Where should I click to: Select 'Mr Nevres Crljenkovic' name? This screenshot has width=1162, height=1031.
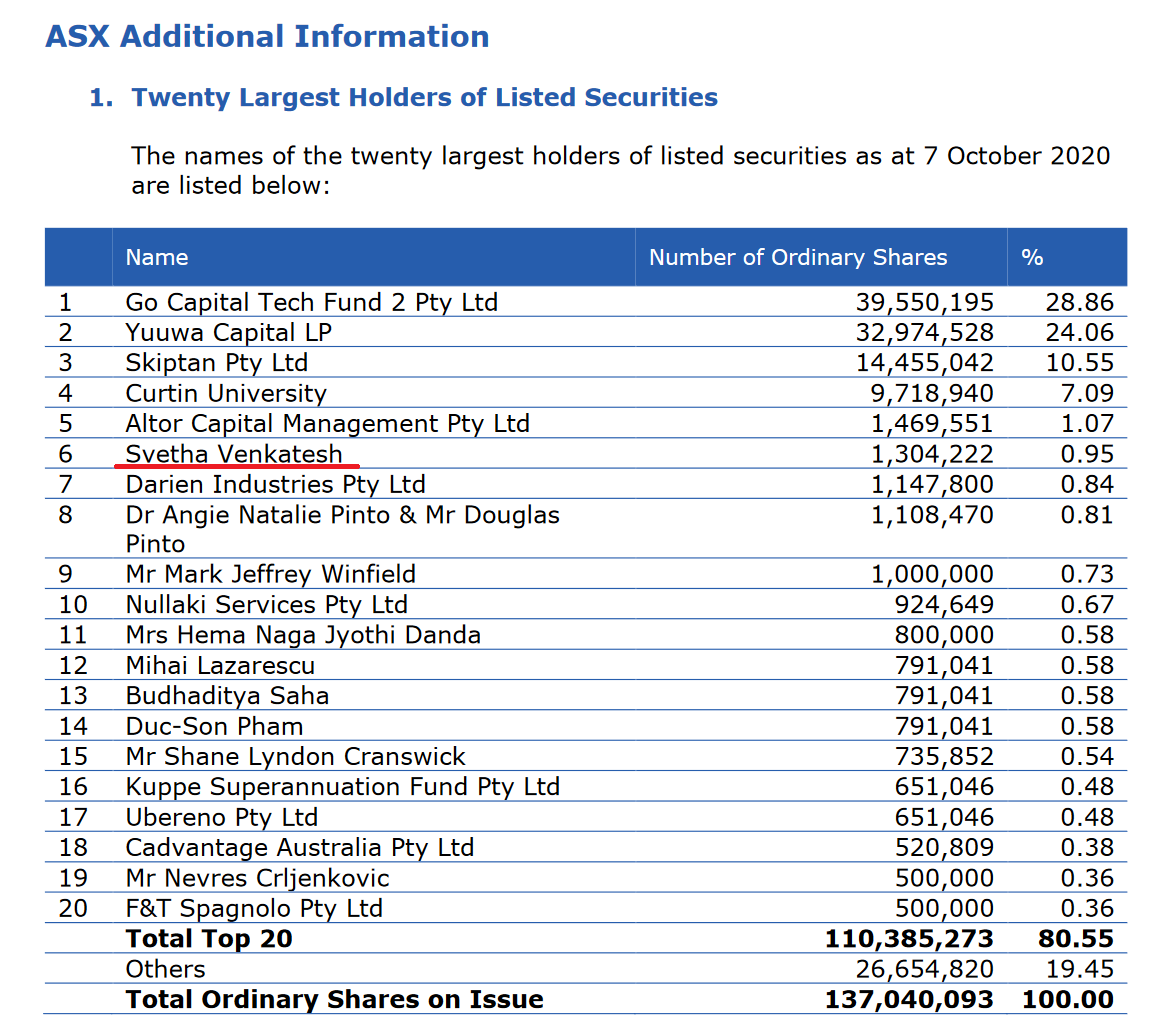257,878
